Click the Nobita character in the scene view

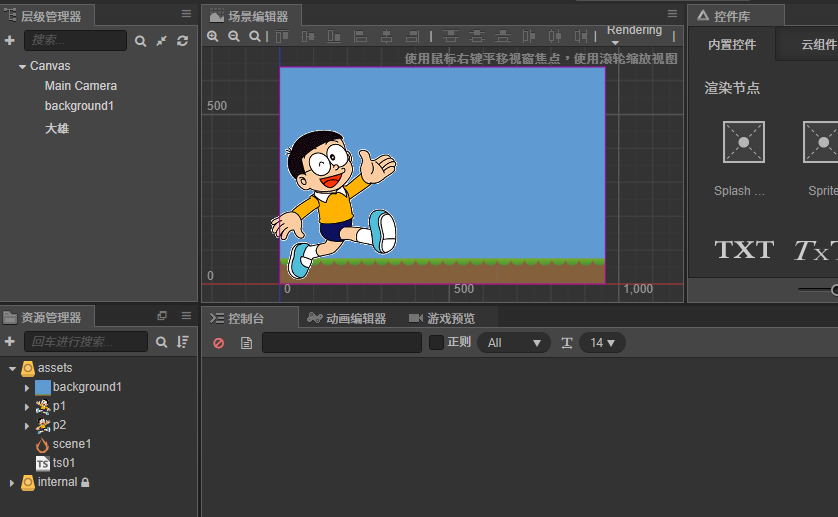point(336,203)
